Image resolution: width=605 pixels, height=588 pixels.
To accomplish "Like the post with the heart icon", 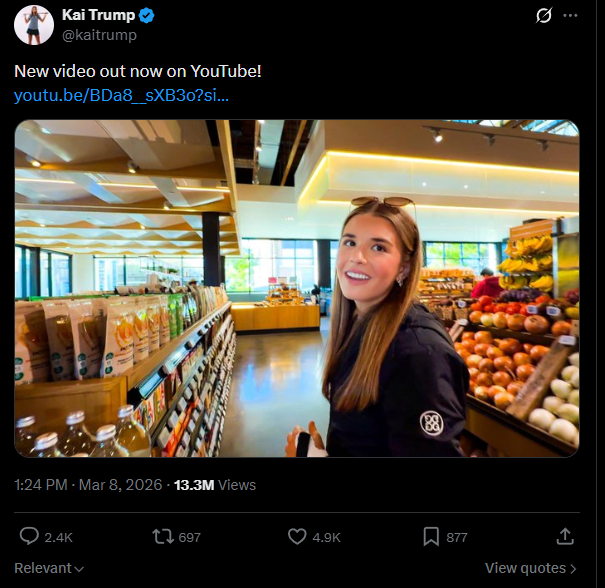I will [x=297, y=537].
